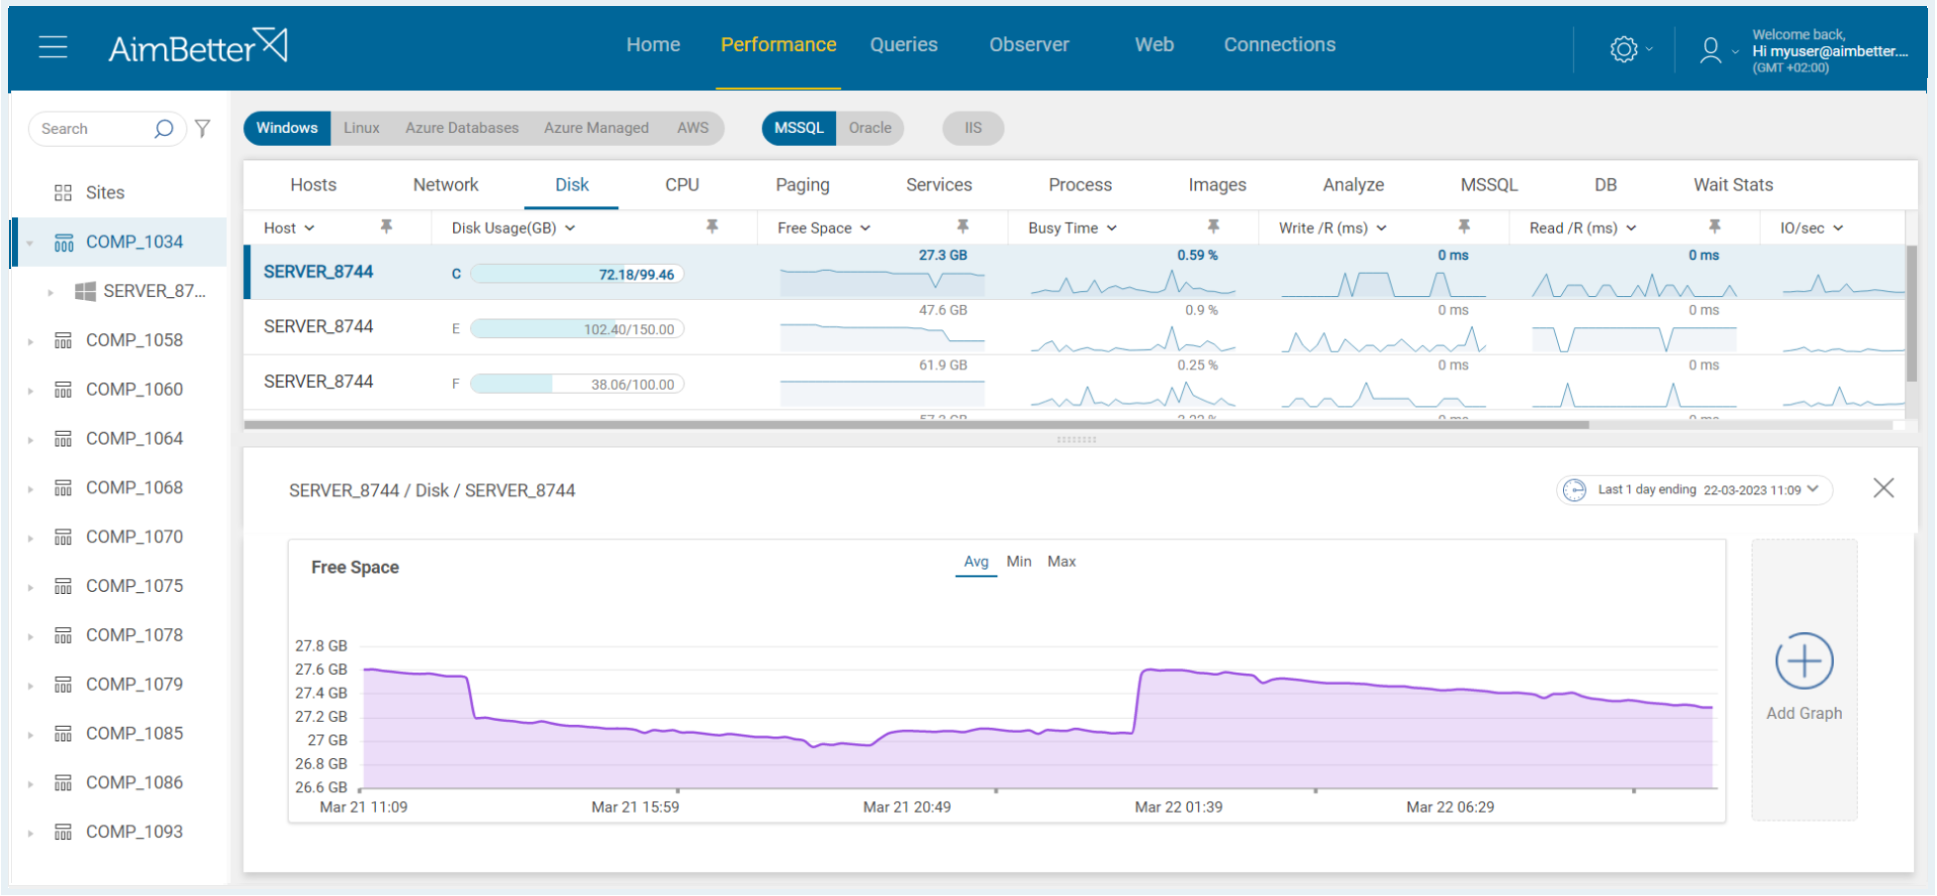Select SERVER_8744 drive C row
The height and width of the screenshot is (896, 1937).
(1075, 272)
